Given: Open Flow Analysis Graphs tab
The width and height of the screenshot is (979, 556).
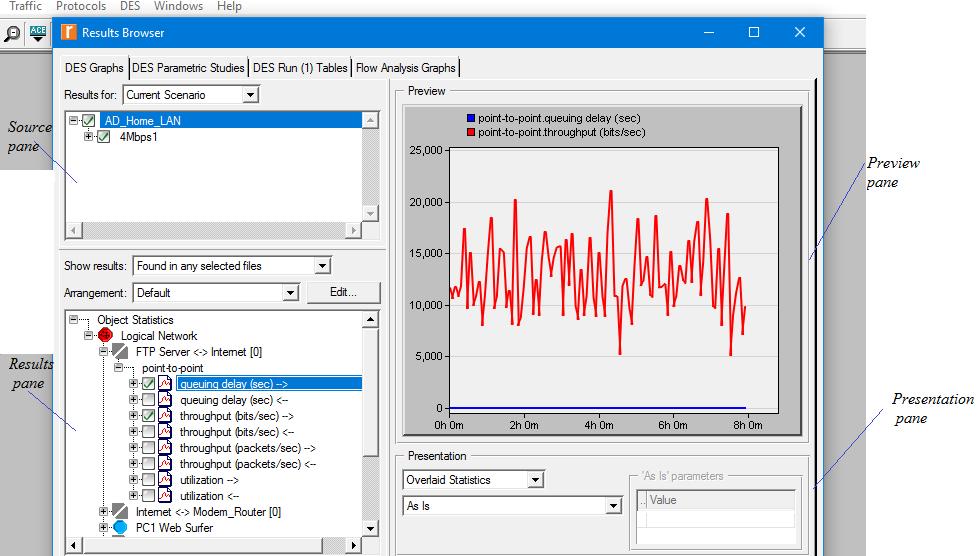Looking at the screenshot, I should pyautogui.click(x=406, y=67).
